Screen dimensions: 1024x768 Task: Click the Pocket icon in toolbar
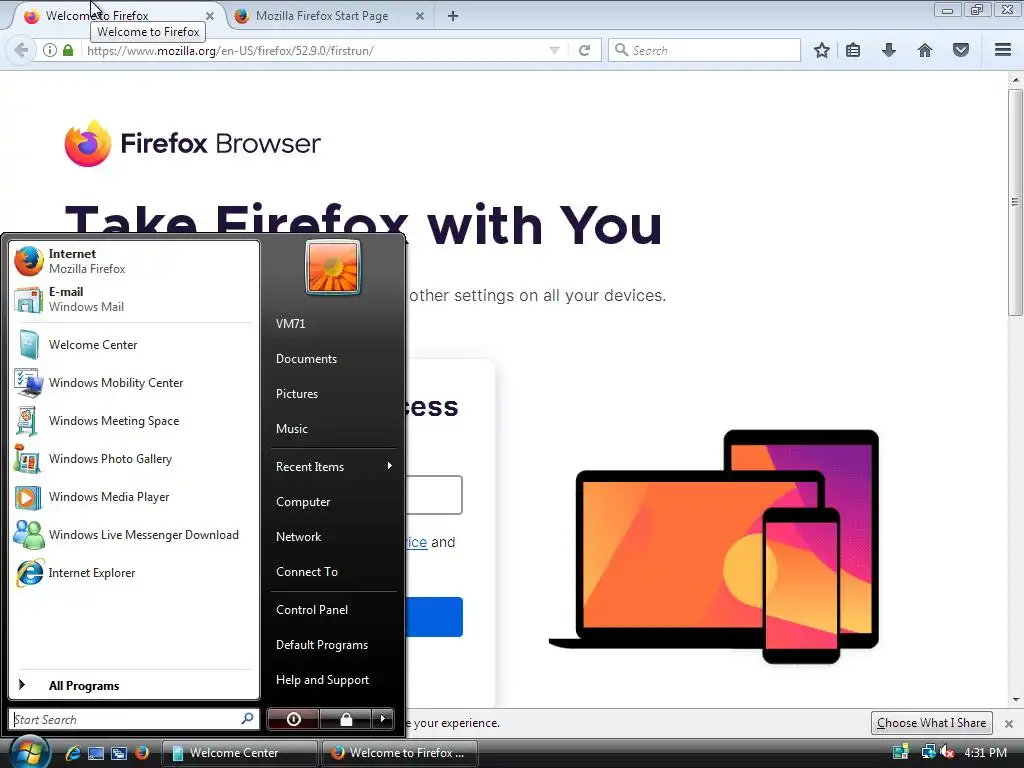[961, 50]
